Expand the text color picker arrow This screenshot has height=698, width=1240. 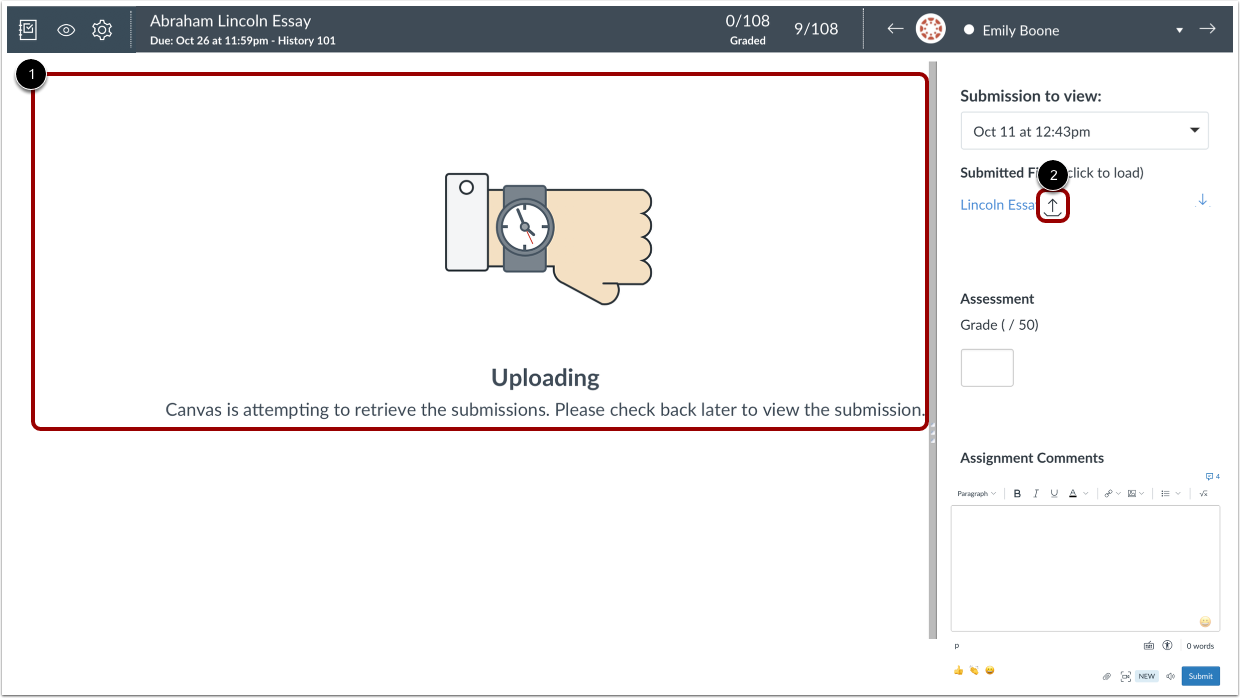point(1085,493)
